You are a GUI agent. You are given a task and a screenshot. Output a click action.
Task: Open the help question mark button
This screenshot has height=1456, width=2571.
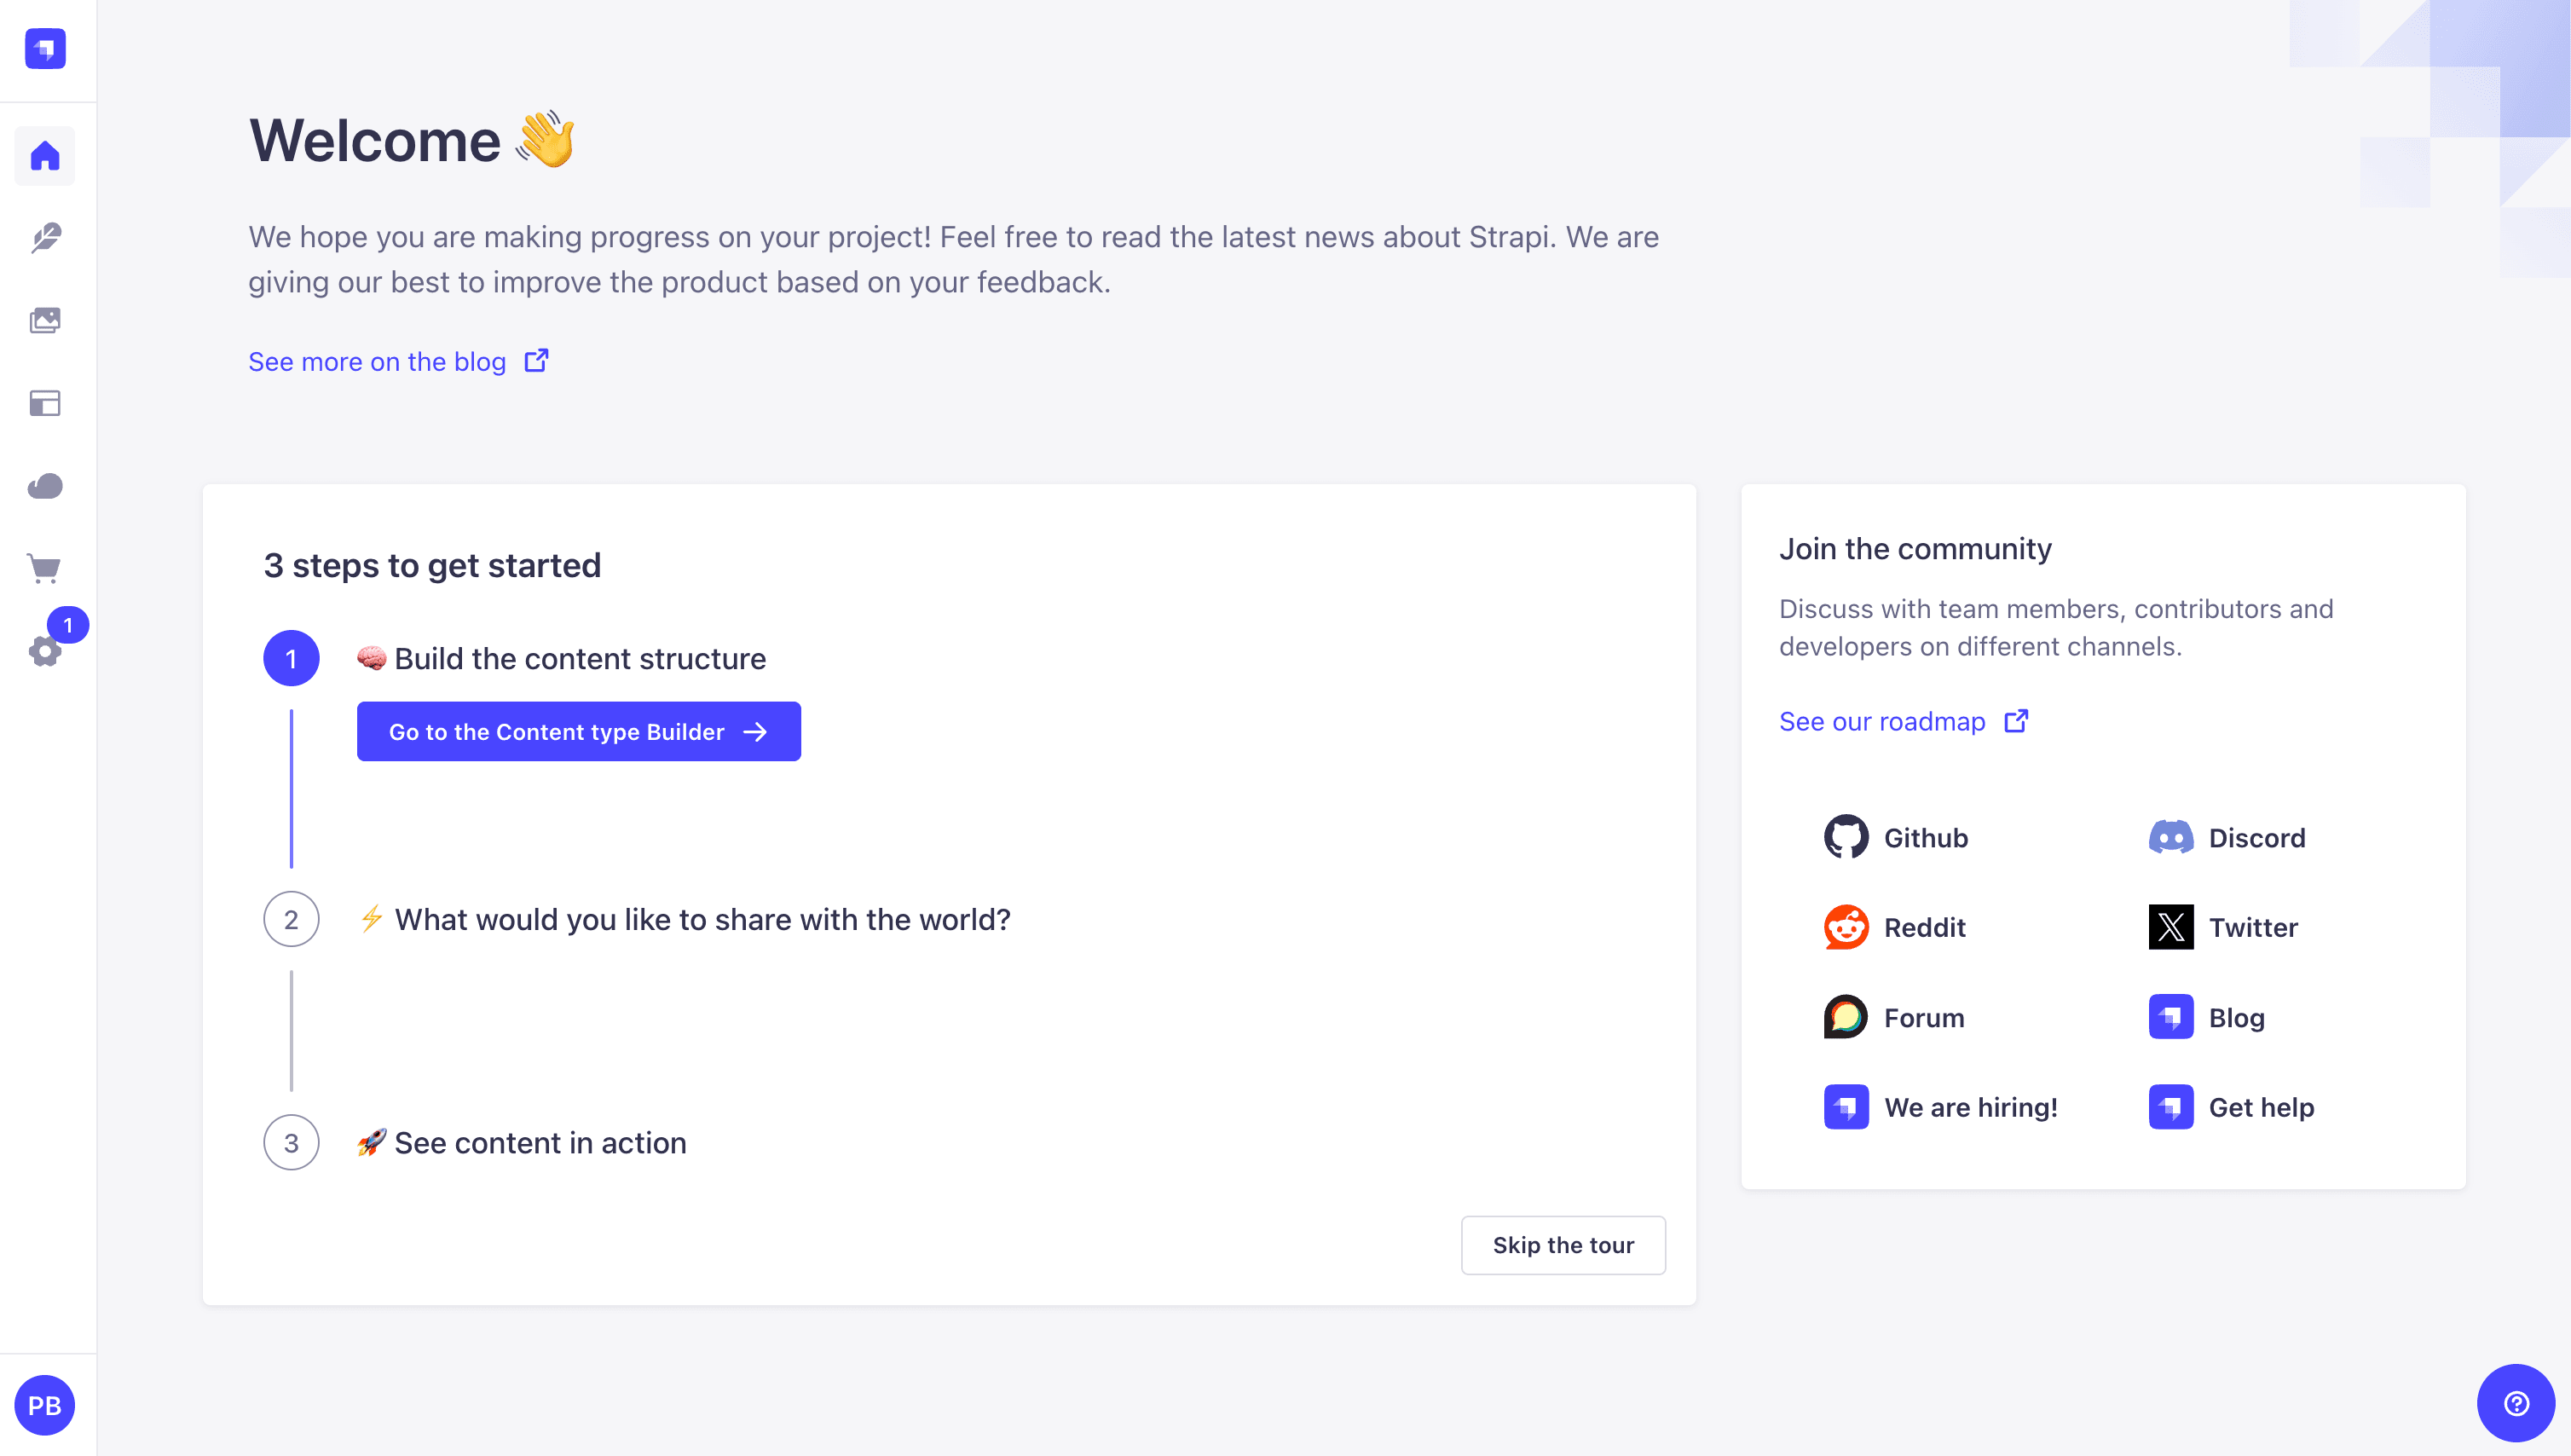pos(2515,1403)
